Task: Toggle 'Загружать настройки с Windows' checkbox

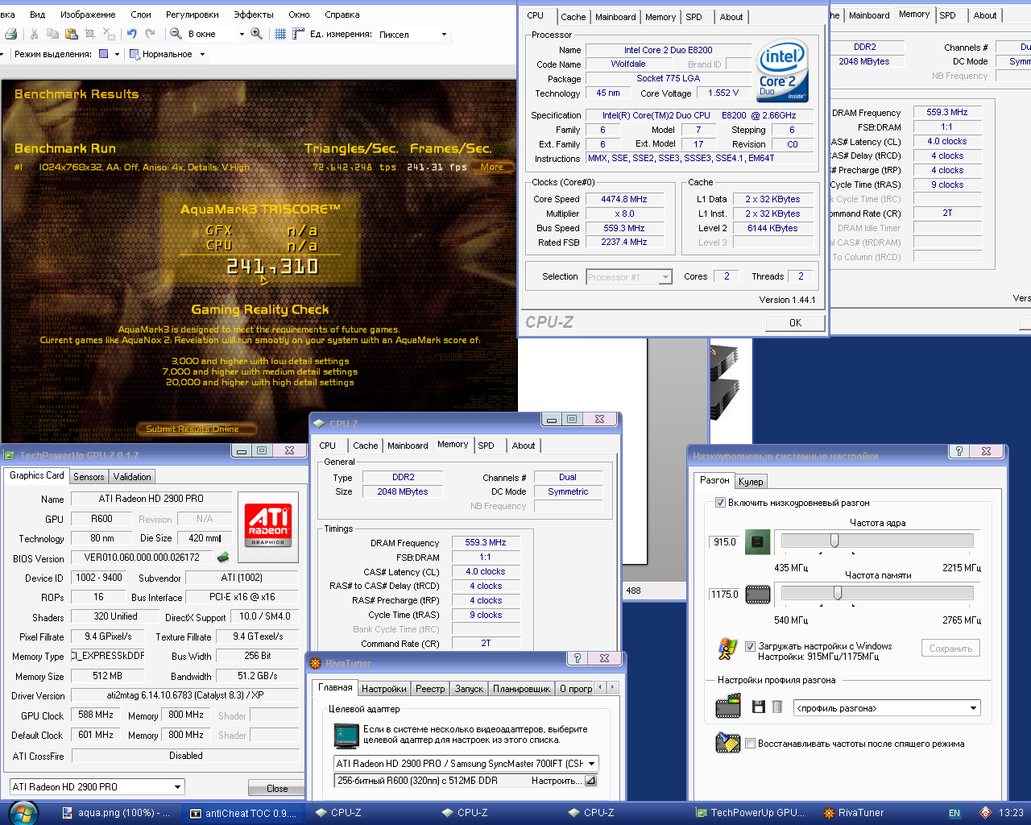Action: tap(750, 646)
